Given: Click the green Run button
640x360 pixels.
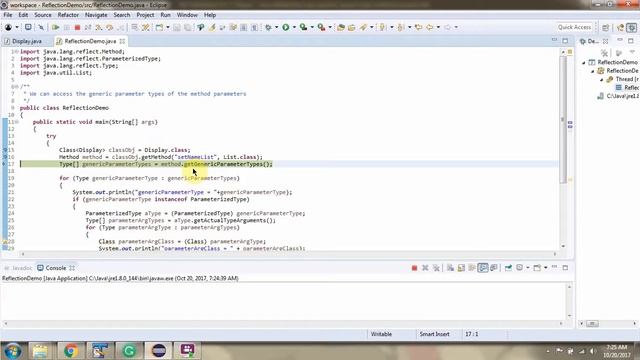Looking at the screenshot, I should pyautogui.click(x=286, y=27).
